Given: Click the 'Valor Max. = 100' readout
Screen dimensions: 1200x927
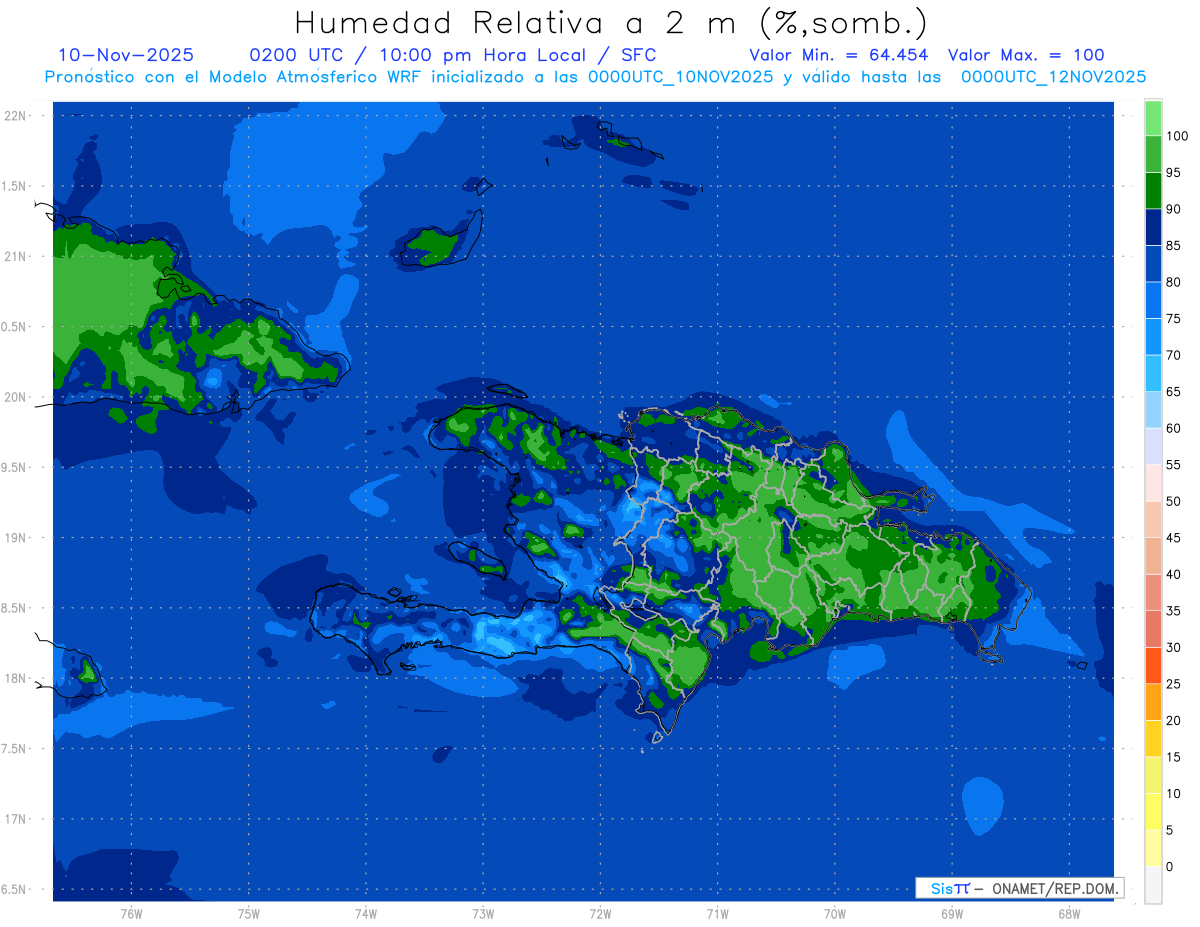Looking at the screenshot, I should 1026,55.
